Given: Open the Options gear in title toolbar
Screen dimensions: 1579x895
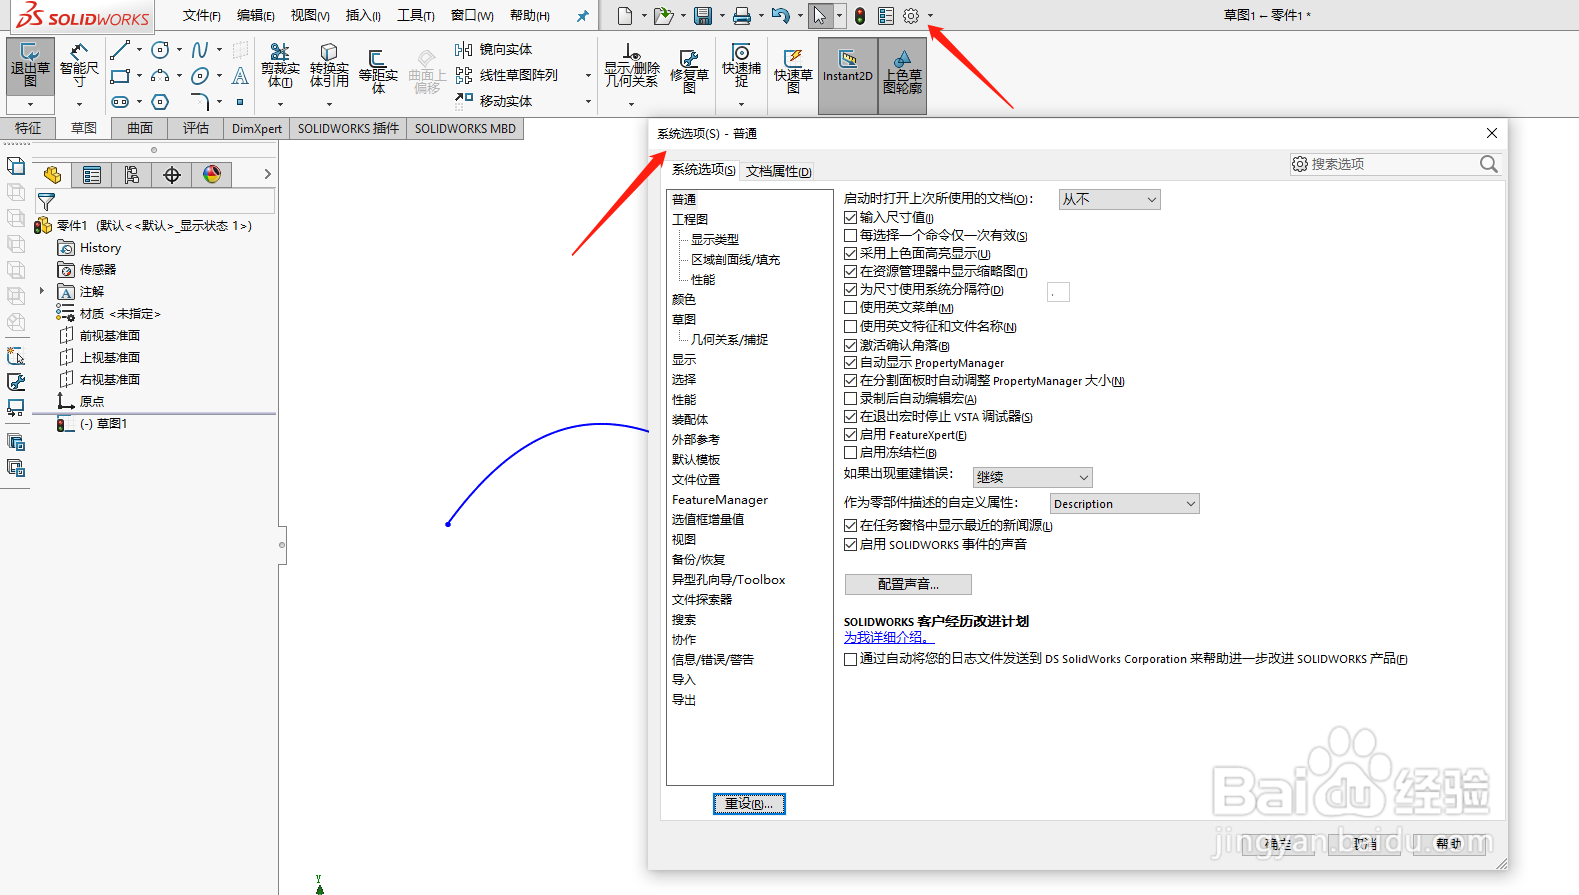Looking at the screenshot, I should point(911,16).
